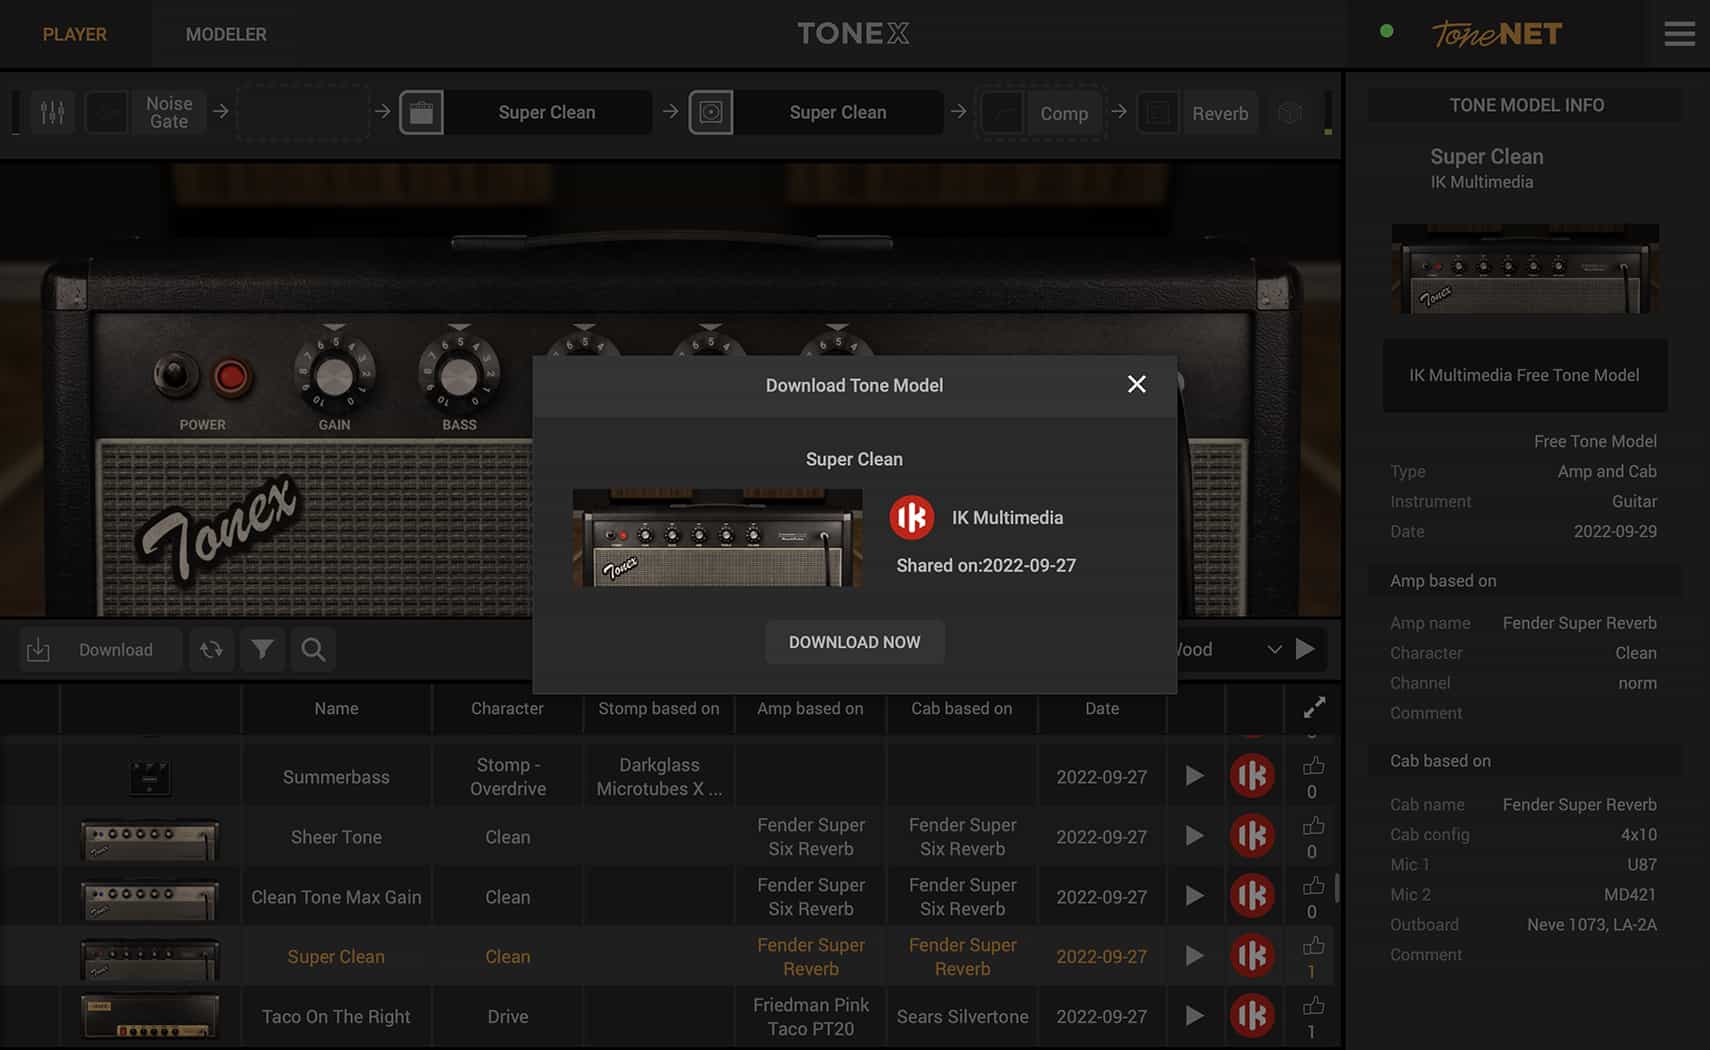The image size is (1710, 1050).
Task: Sort by Cab based on column header
Action: [962, 708]
